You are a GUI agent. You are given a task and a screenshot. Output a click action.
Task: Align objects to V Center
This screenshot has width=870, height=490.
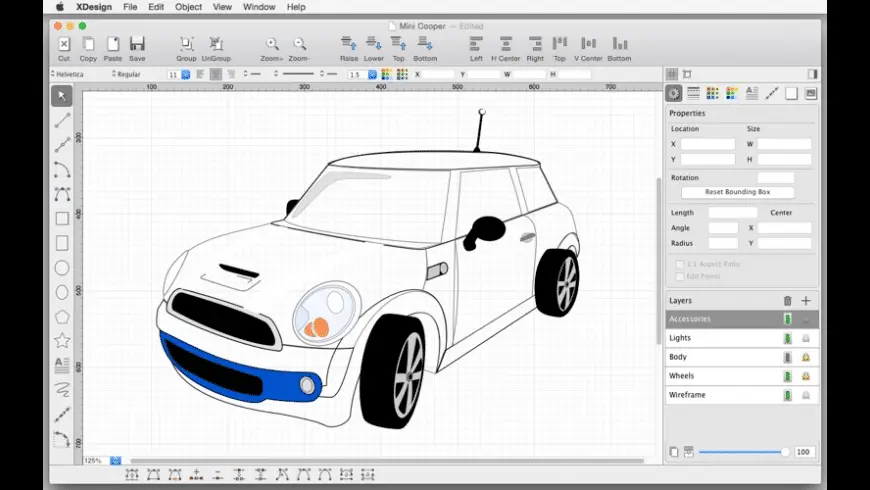click(x=588, y=49)
